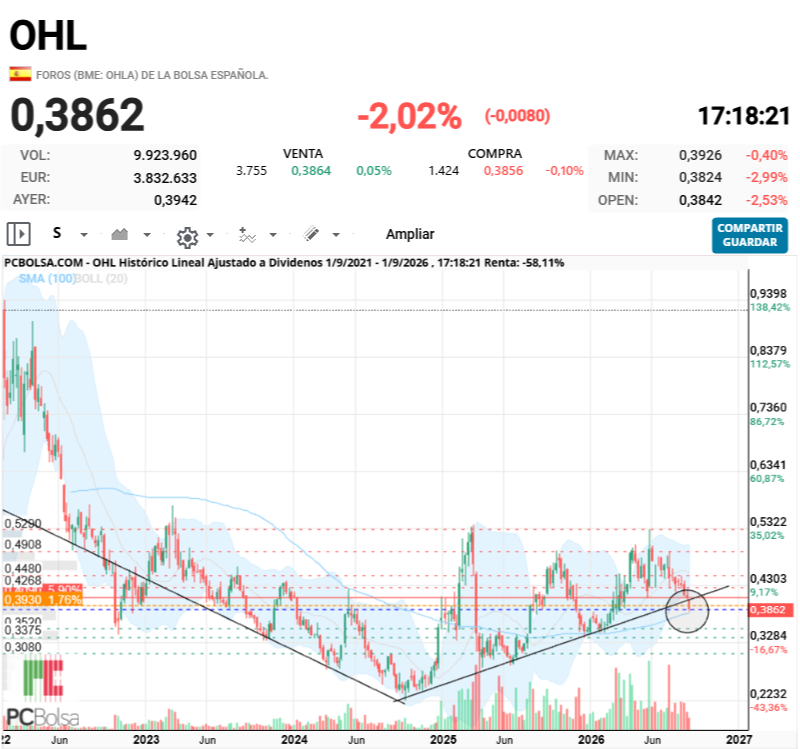Select the drawing pencil tool icon

(311, 234)
